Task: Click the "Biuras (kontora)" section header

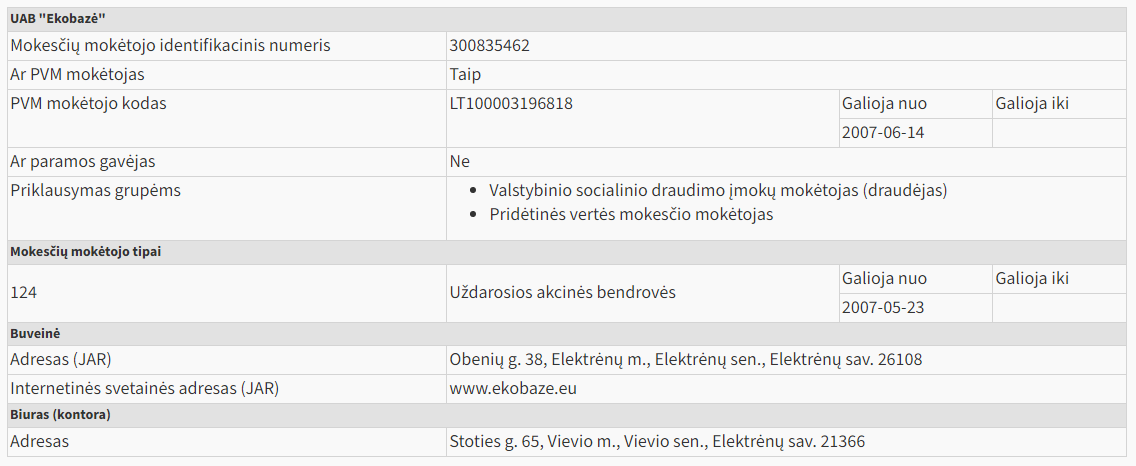Action: [x=60, y=414]
